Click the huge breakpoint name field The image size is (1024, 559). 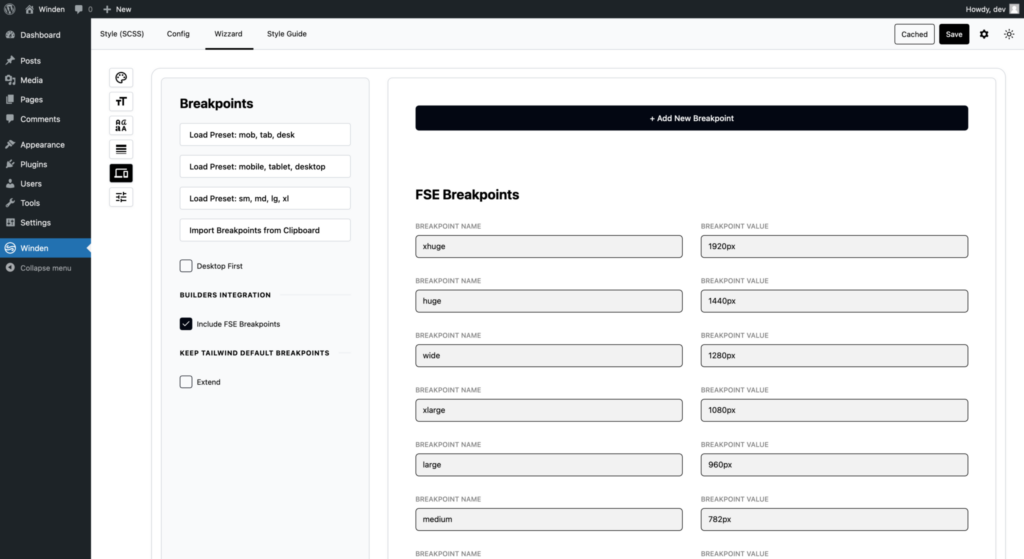[x=549, y=301]
